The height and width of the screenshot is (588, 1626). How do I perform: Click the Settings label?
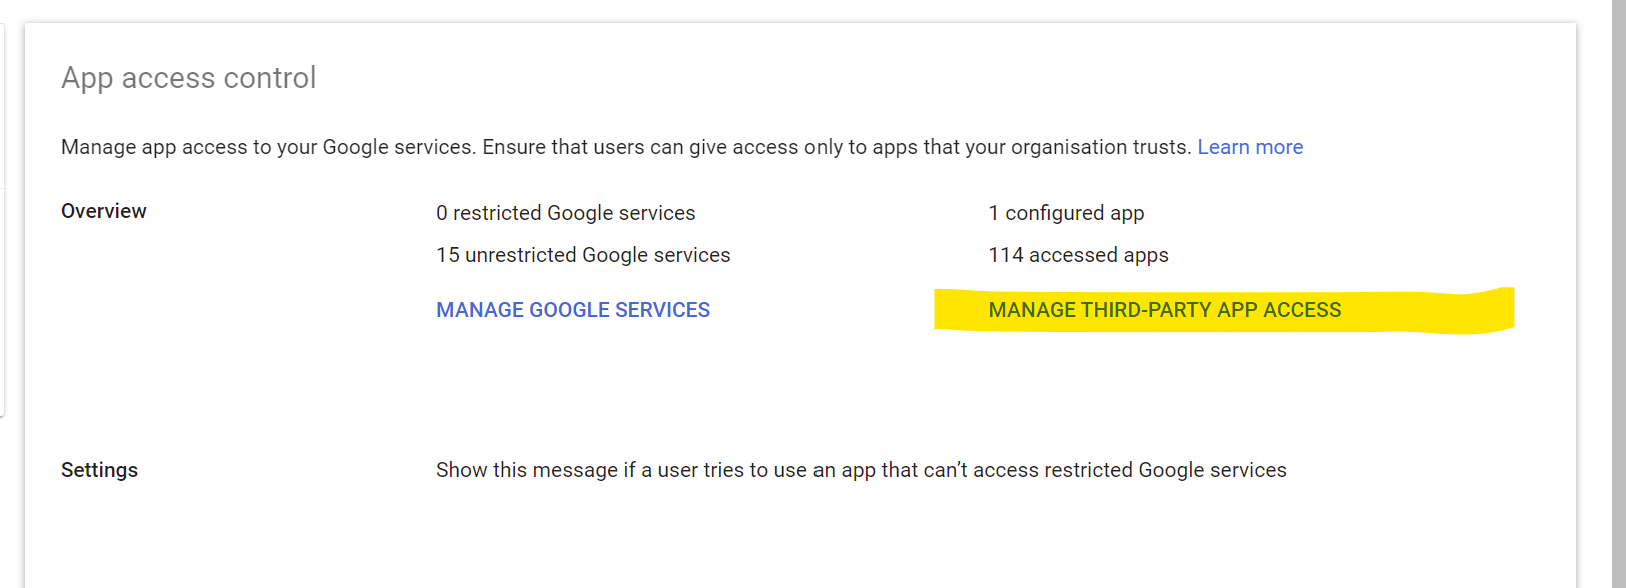pos(99,470)
